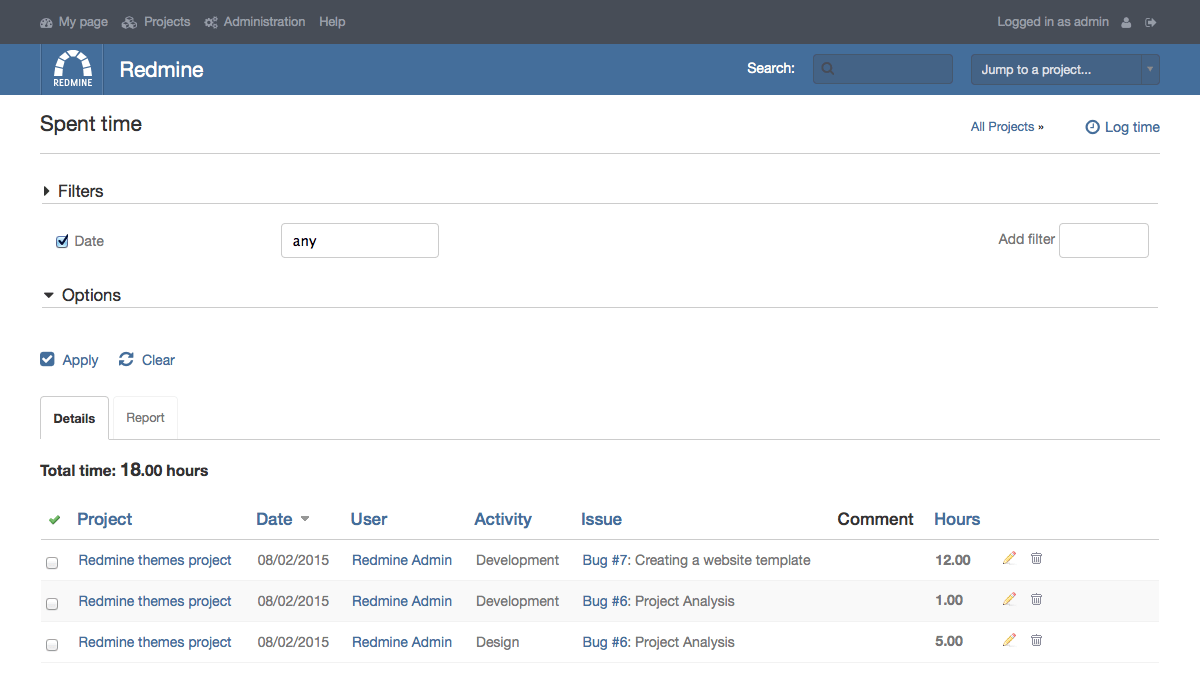Delete the 5.00 hours time entry

[1036, 640]
